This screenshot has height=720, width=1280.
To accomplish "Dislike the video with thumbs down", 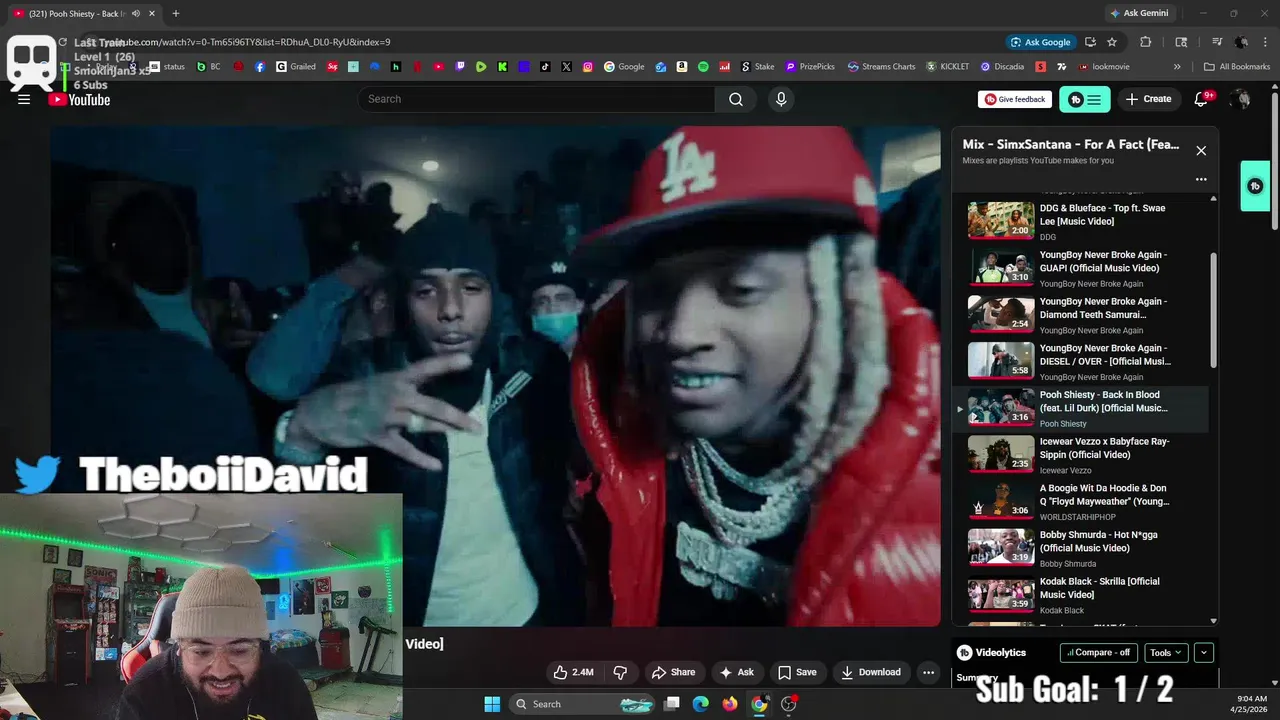I will tap(620, 672).
